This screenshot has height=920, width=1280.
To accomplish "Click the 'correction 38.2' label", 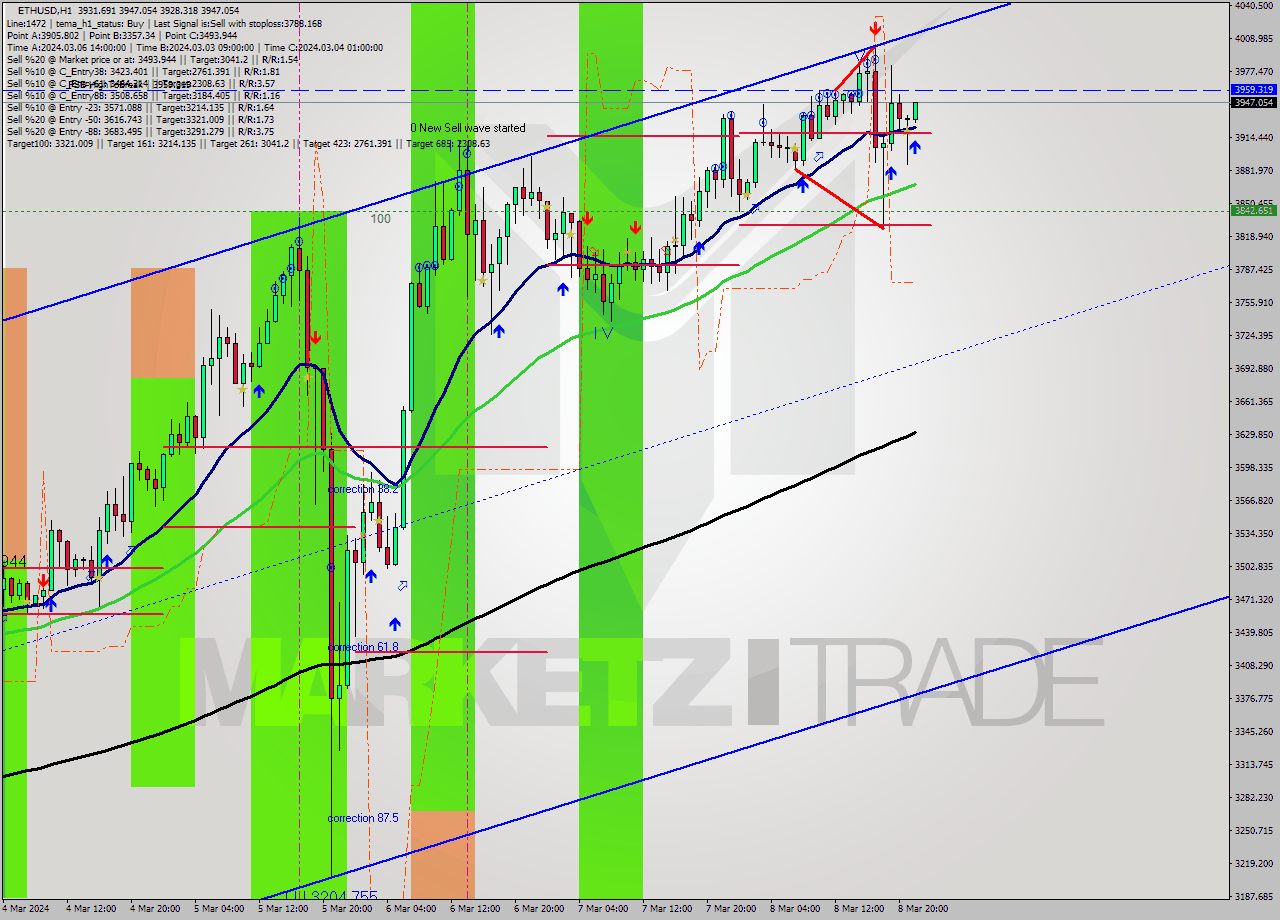I will [363, 489].
